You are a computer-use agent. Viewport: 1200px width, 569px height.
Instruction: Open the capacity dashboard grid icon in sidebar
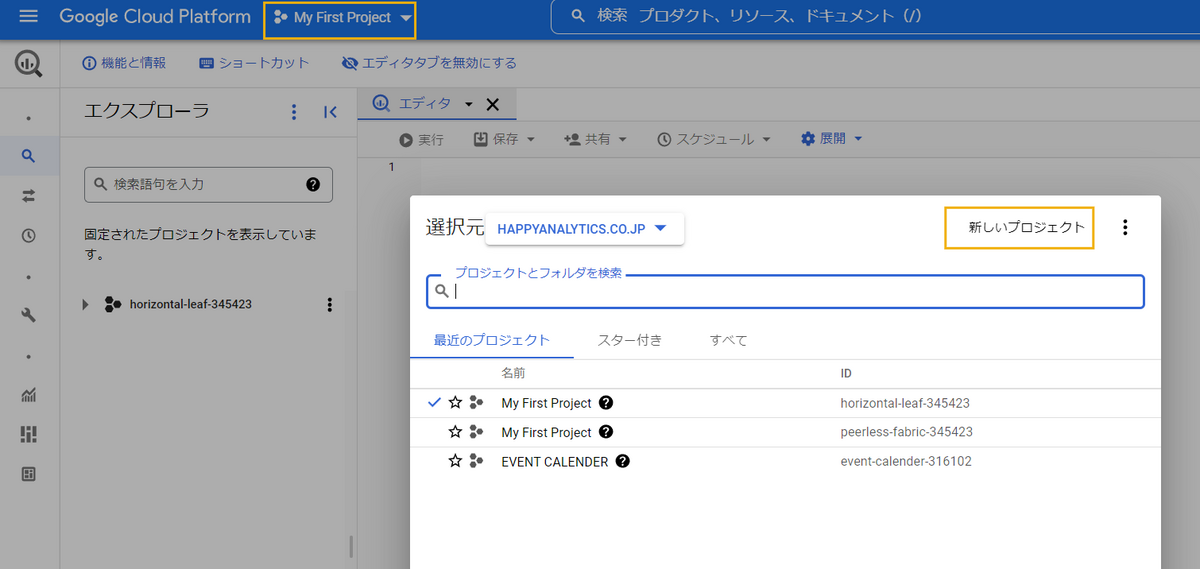point(29,434)
